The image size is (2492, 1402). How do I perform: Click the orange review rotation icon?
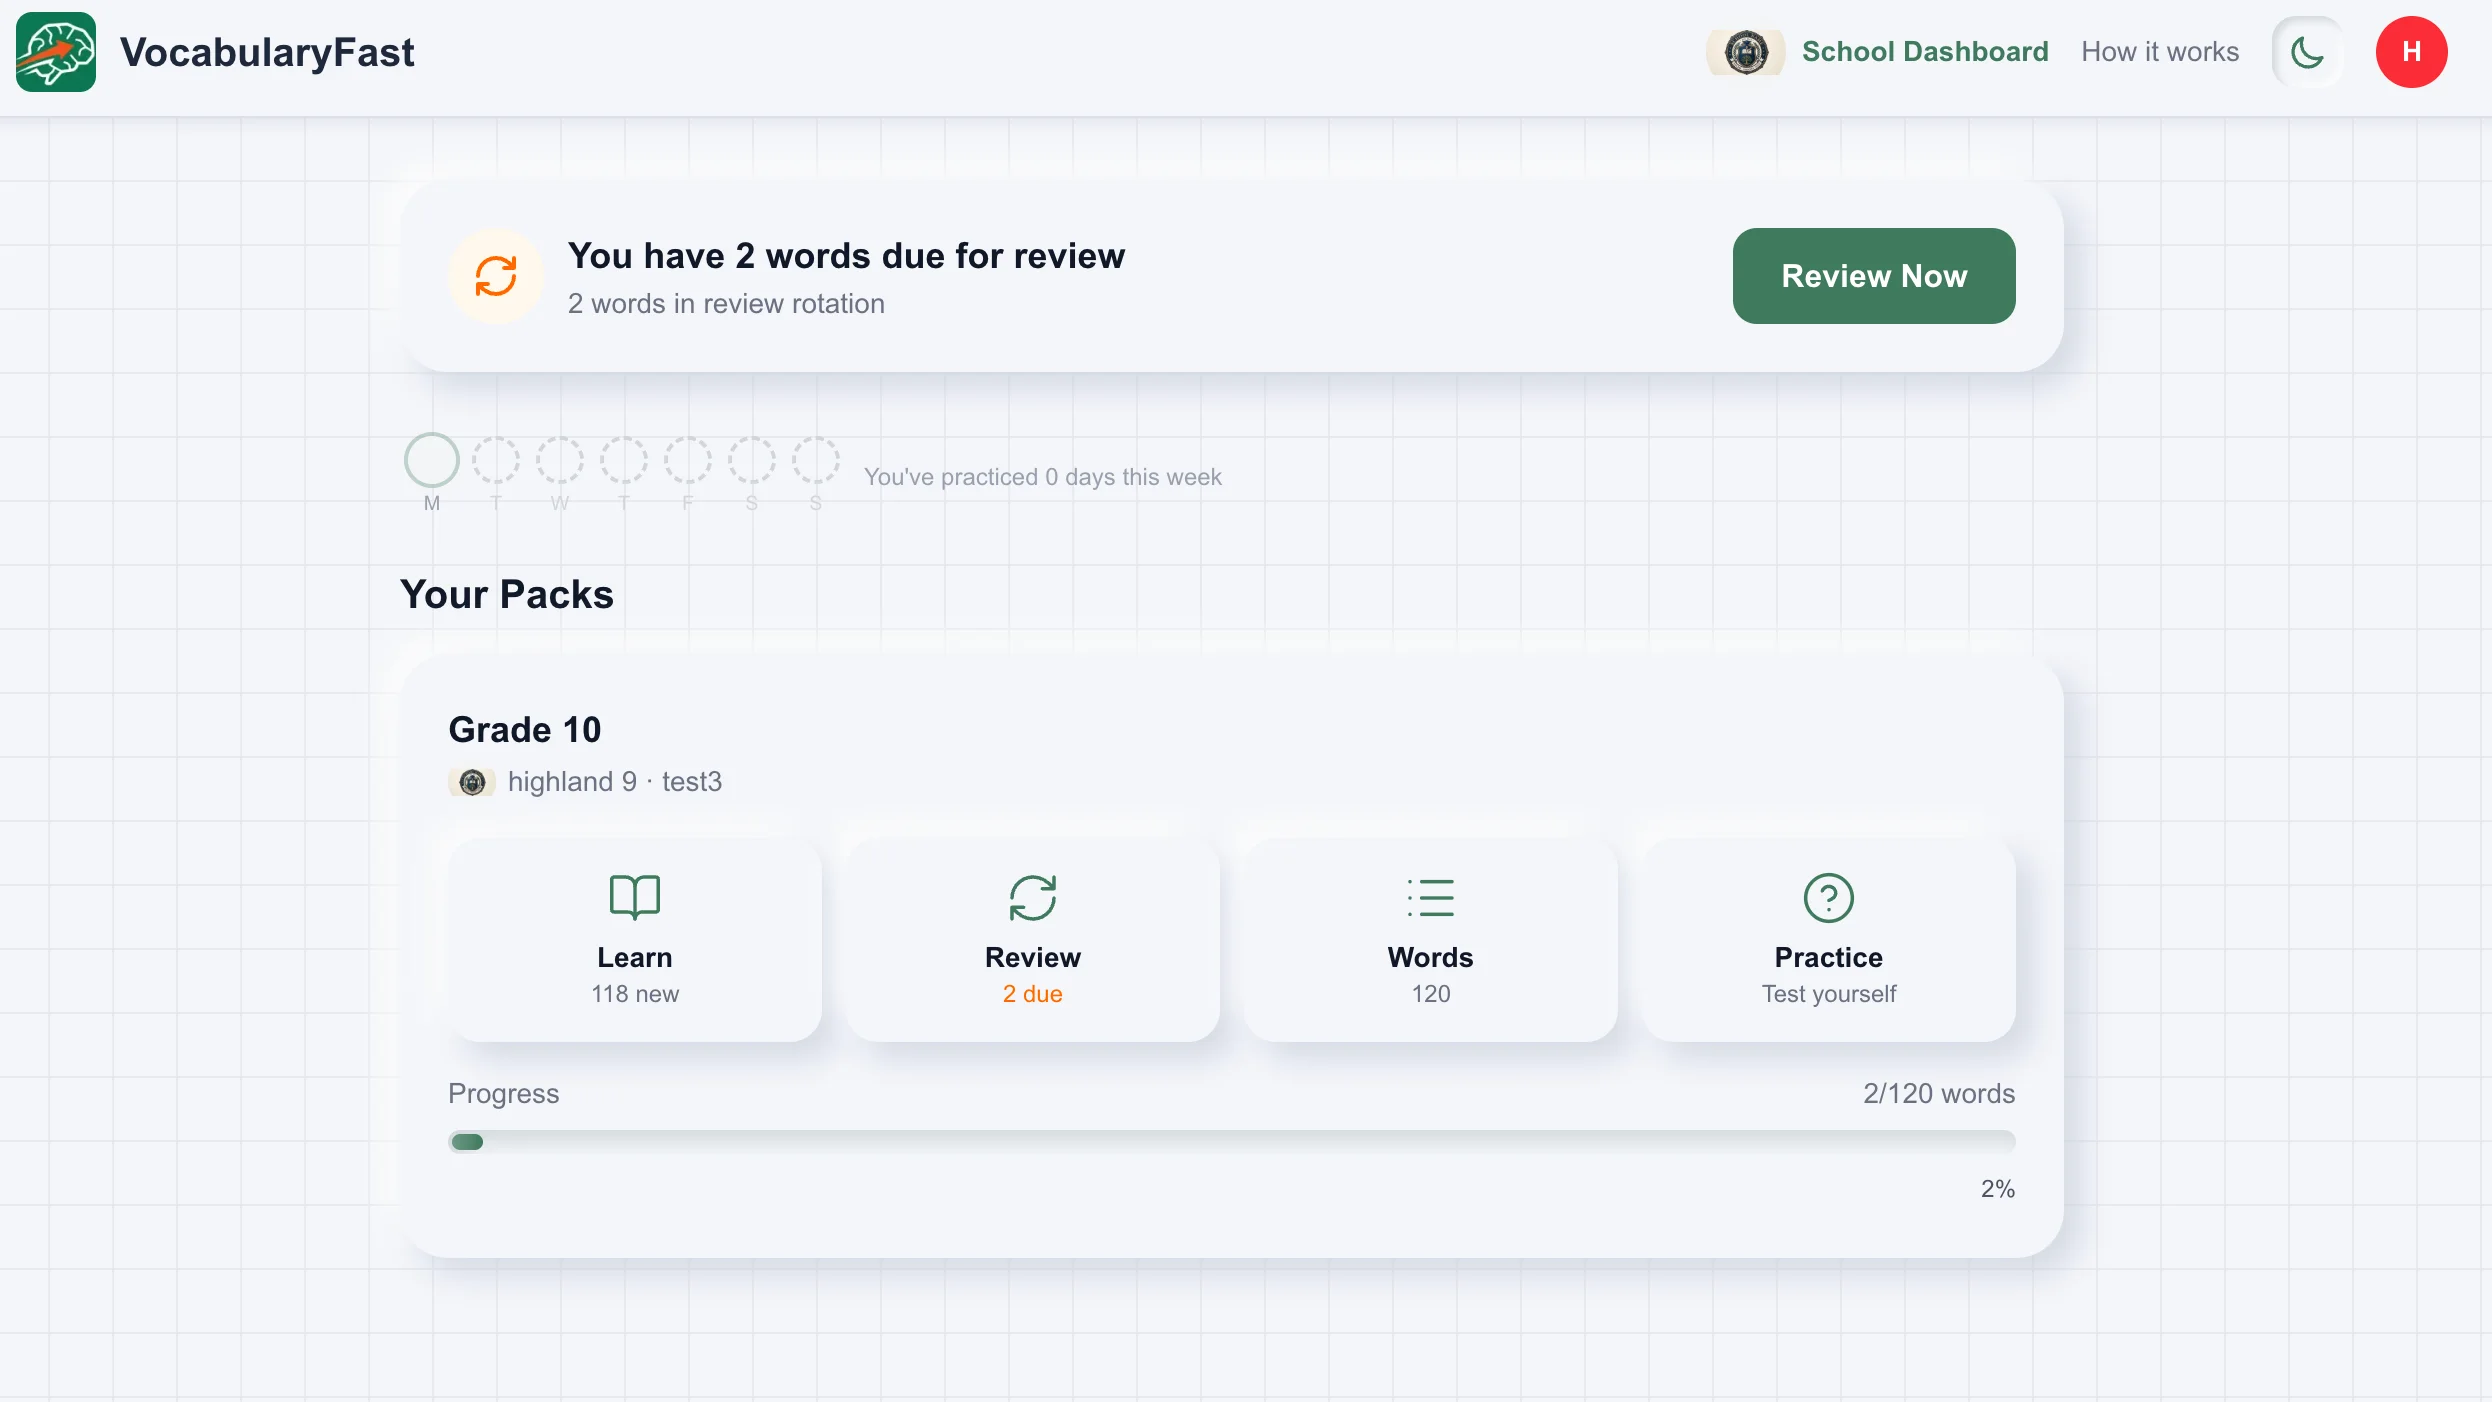click(x=497, y=276)
